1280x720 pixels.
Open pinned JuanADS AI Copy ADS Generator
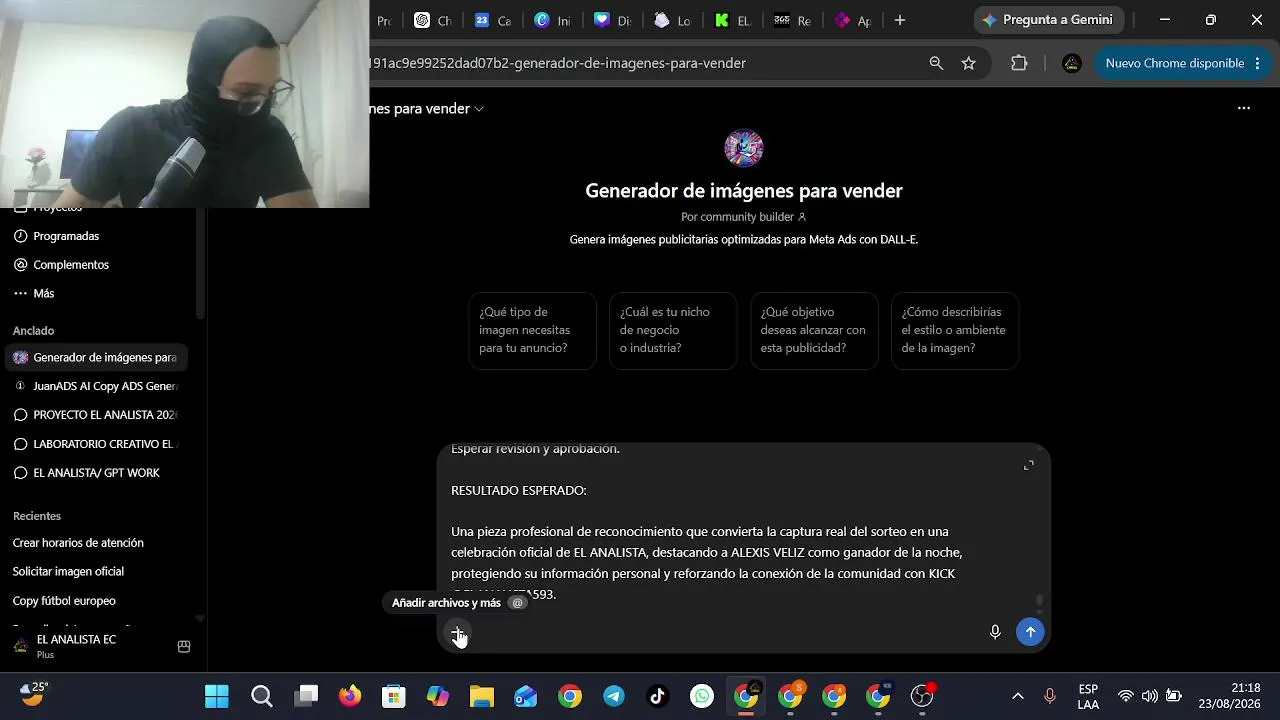(x=97, y=387)
